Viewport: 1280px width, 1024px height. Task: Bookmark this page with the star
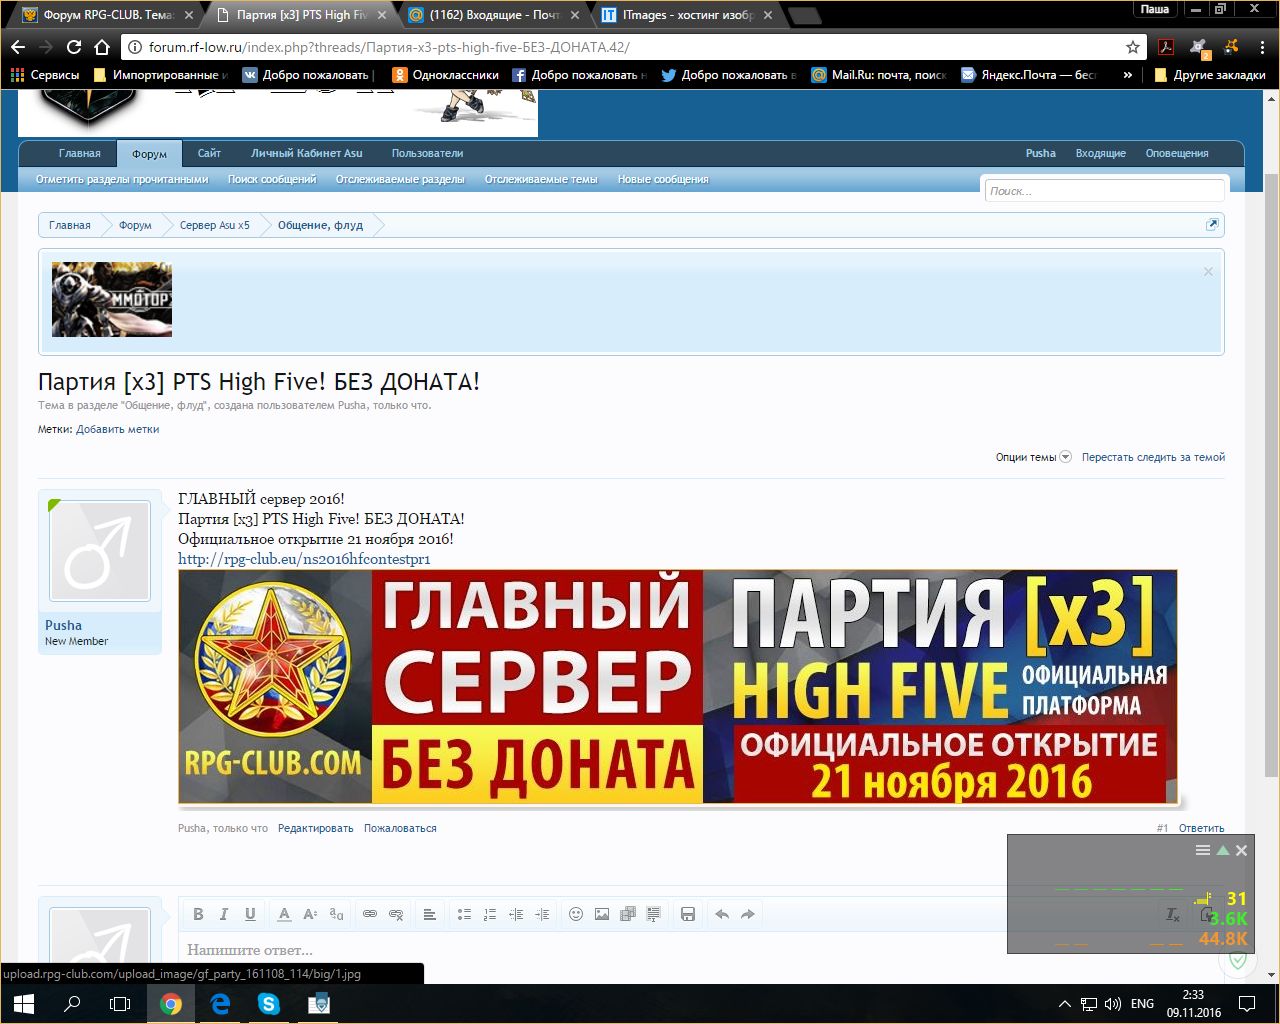(1133, 47)
